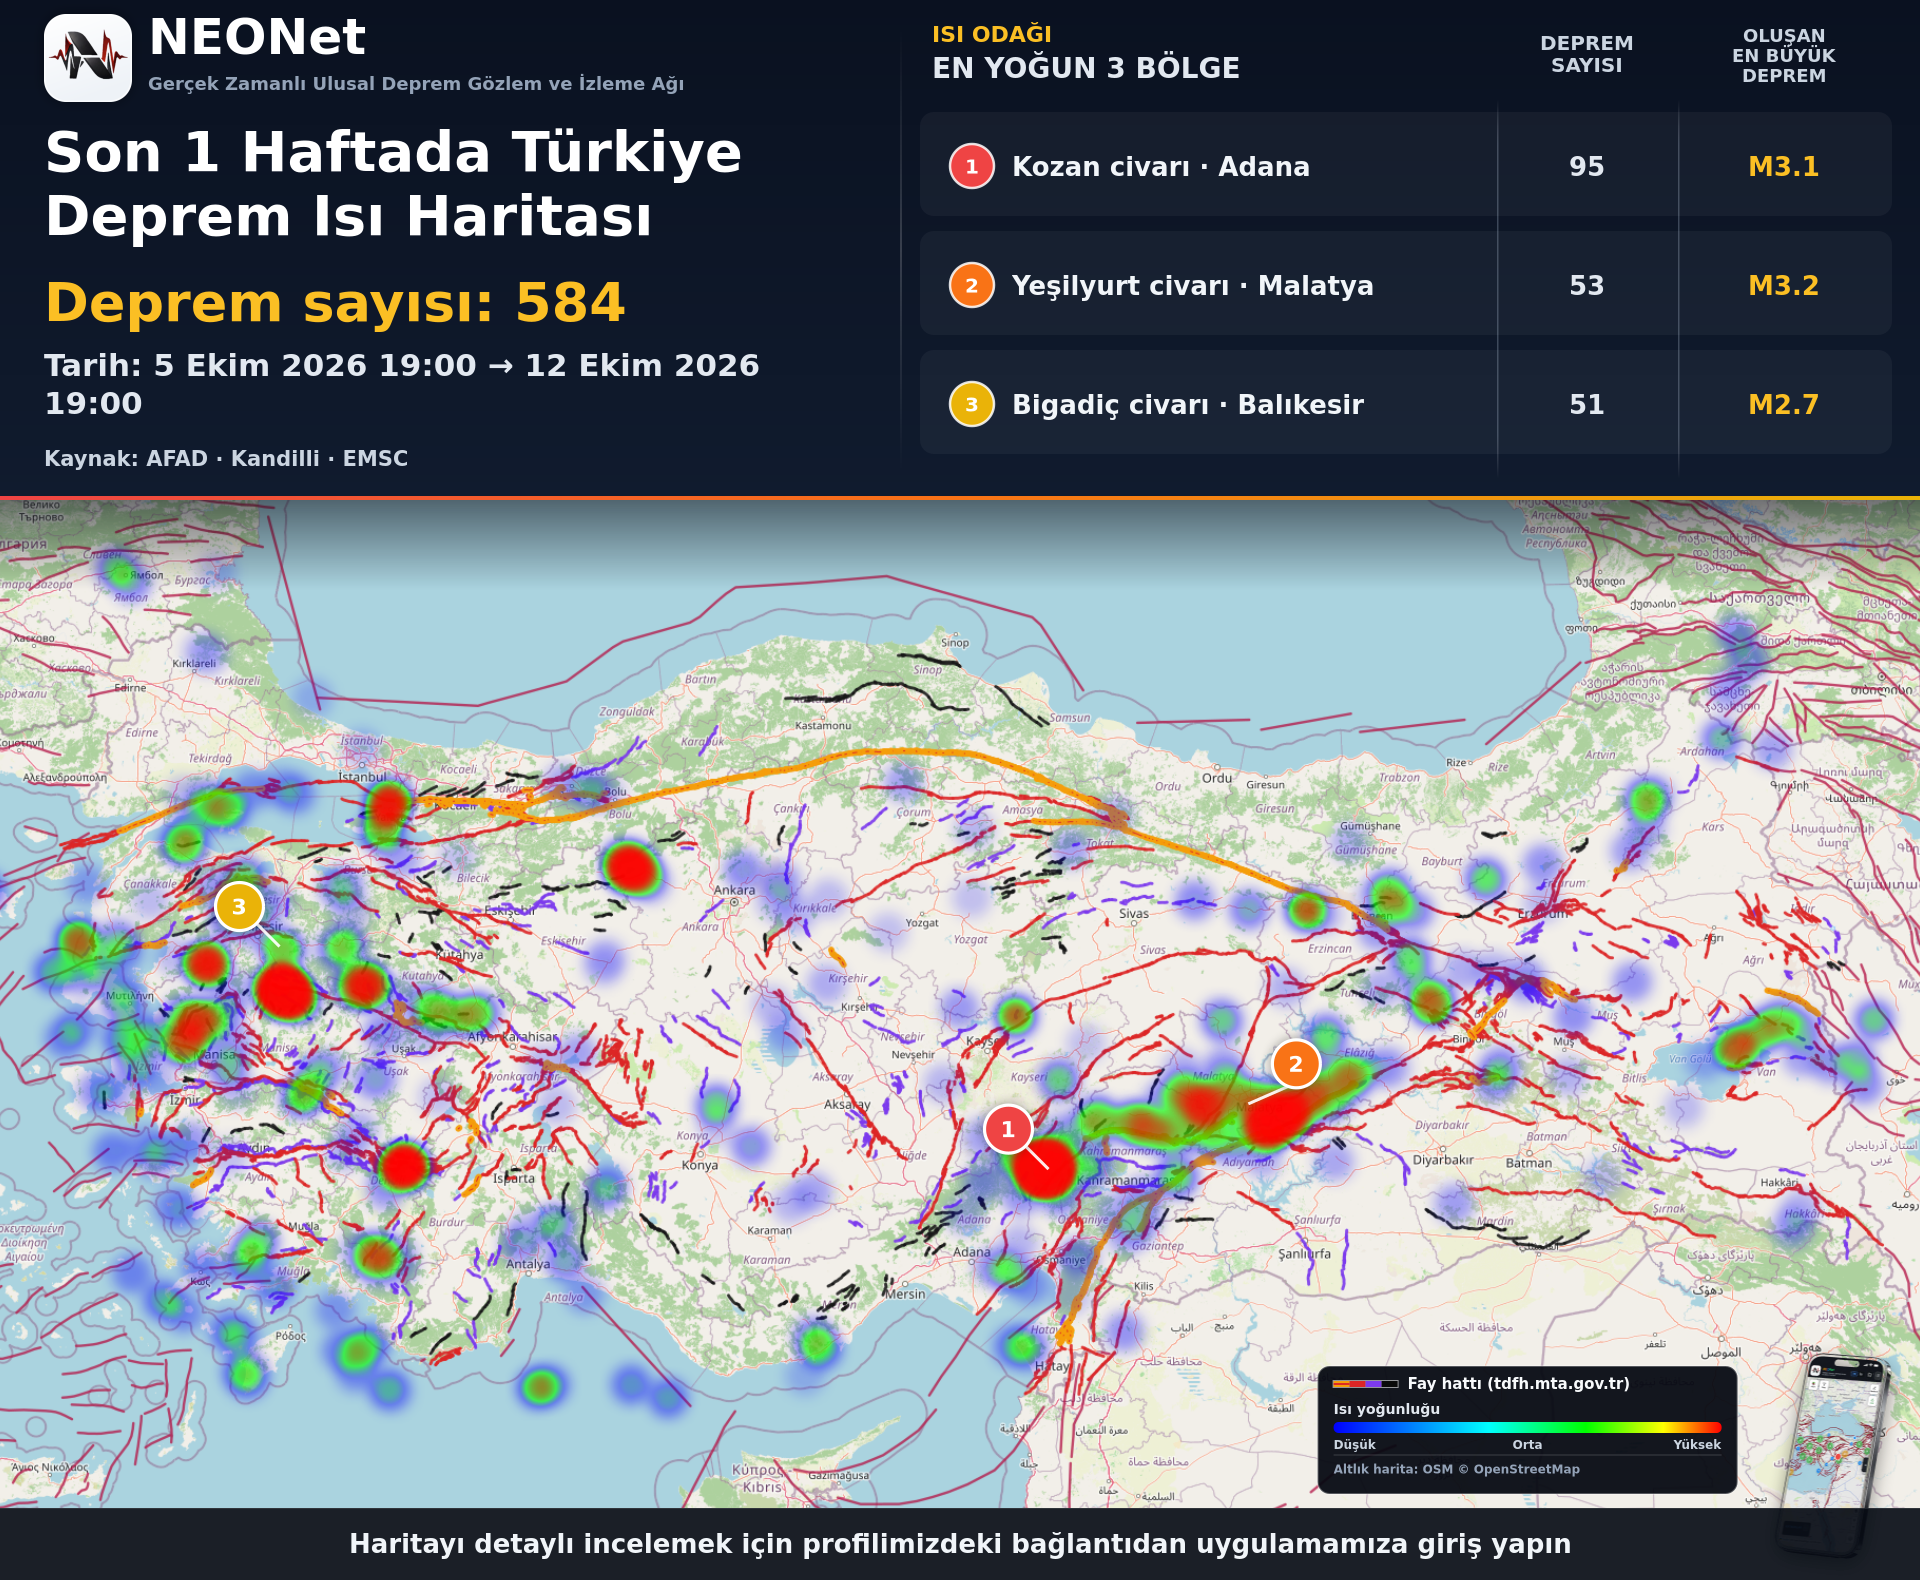Click the OLUŞAN EN BÜYÜK DEPREM header
This screenshot has width=1920, height=1580.
(x=1783, y=56)
